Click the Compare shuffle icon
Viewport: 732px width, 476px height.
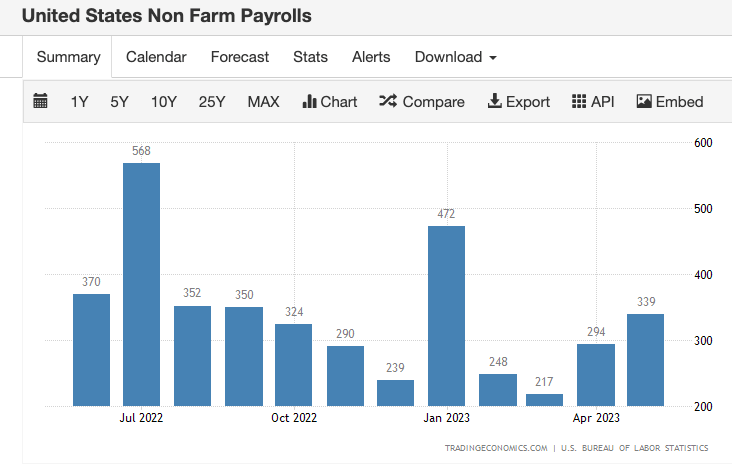click(x=388, y=101)
